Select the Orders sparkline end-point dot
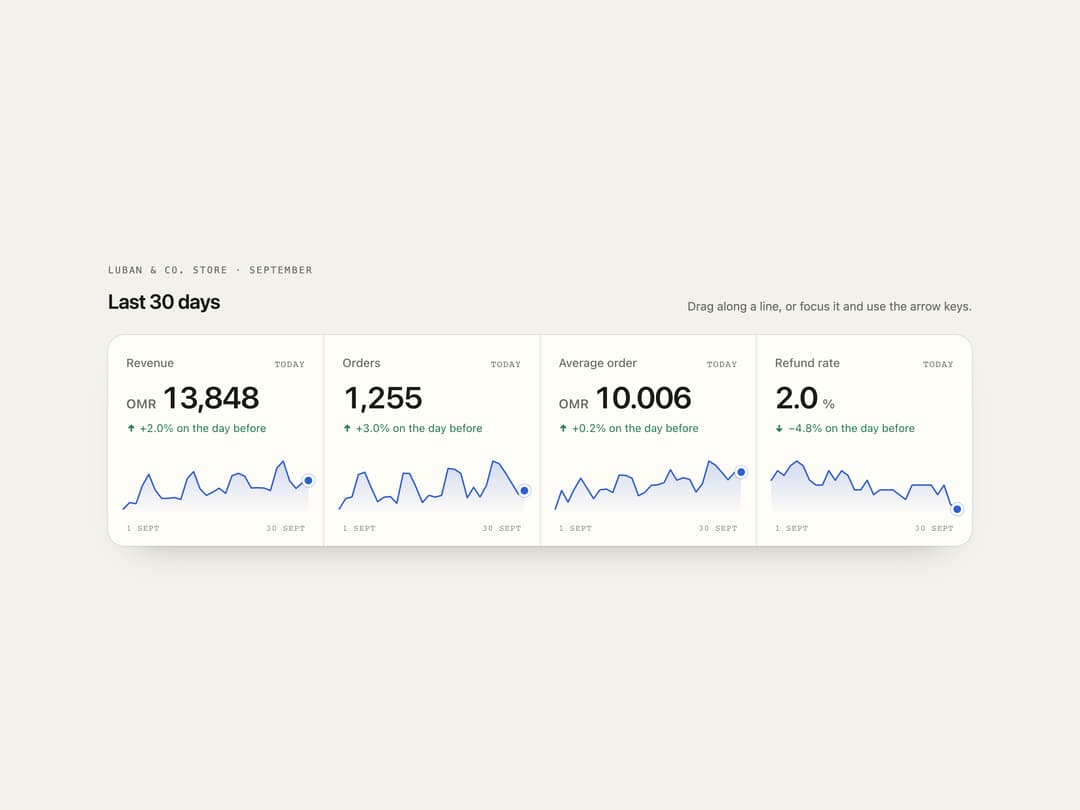Viewport: 1080px width, 810px height. point(525,490)
